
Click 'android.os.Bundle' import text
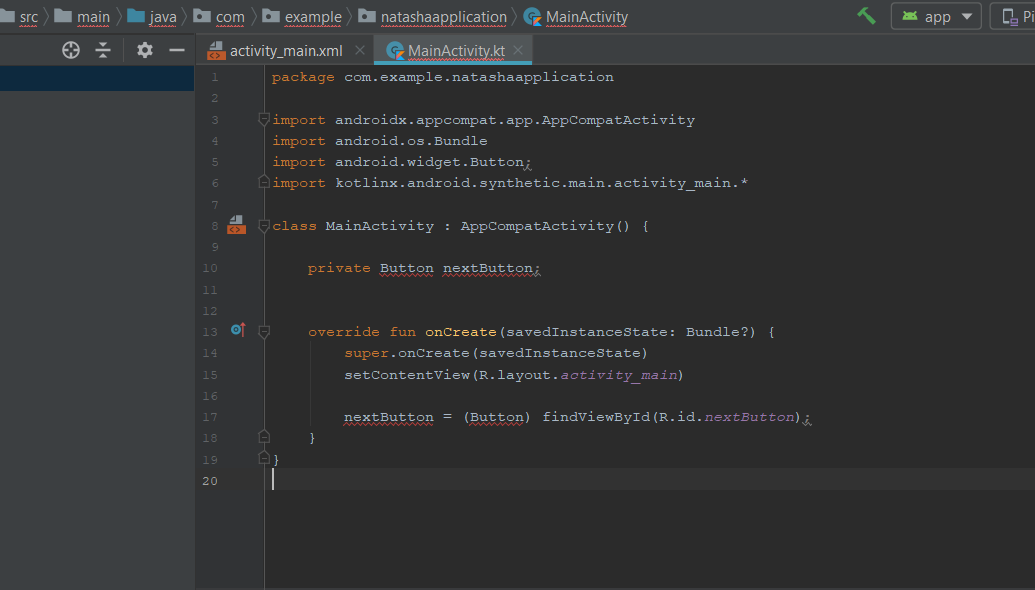pyautogui.click(x=411, y=141)
